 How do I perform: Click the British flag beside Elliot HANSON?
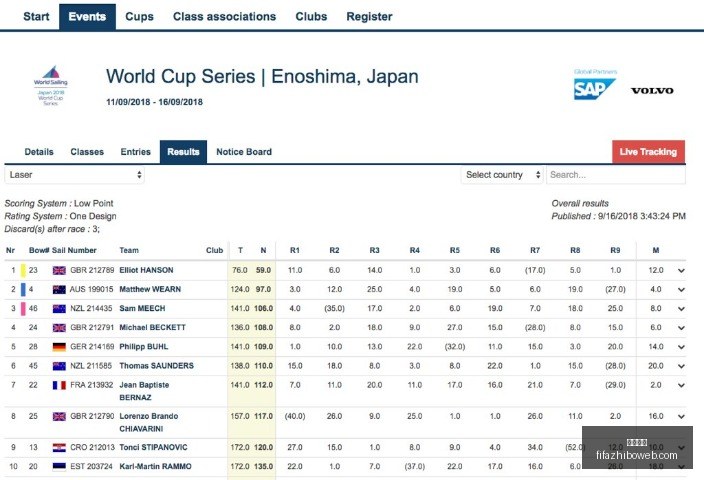pos(59,270)
